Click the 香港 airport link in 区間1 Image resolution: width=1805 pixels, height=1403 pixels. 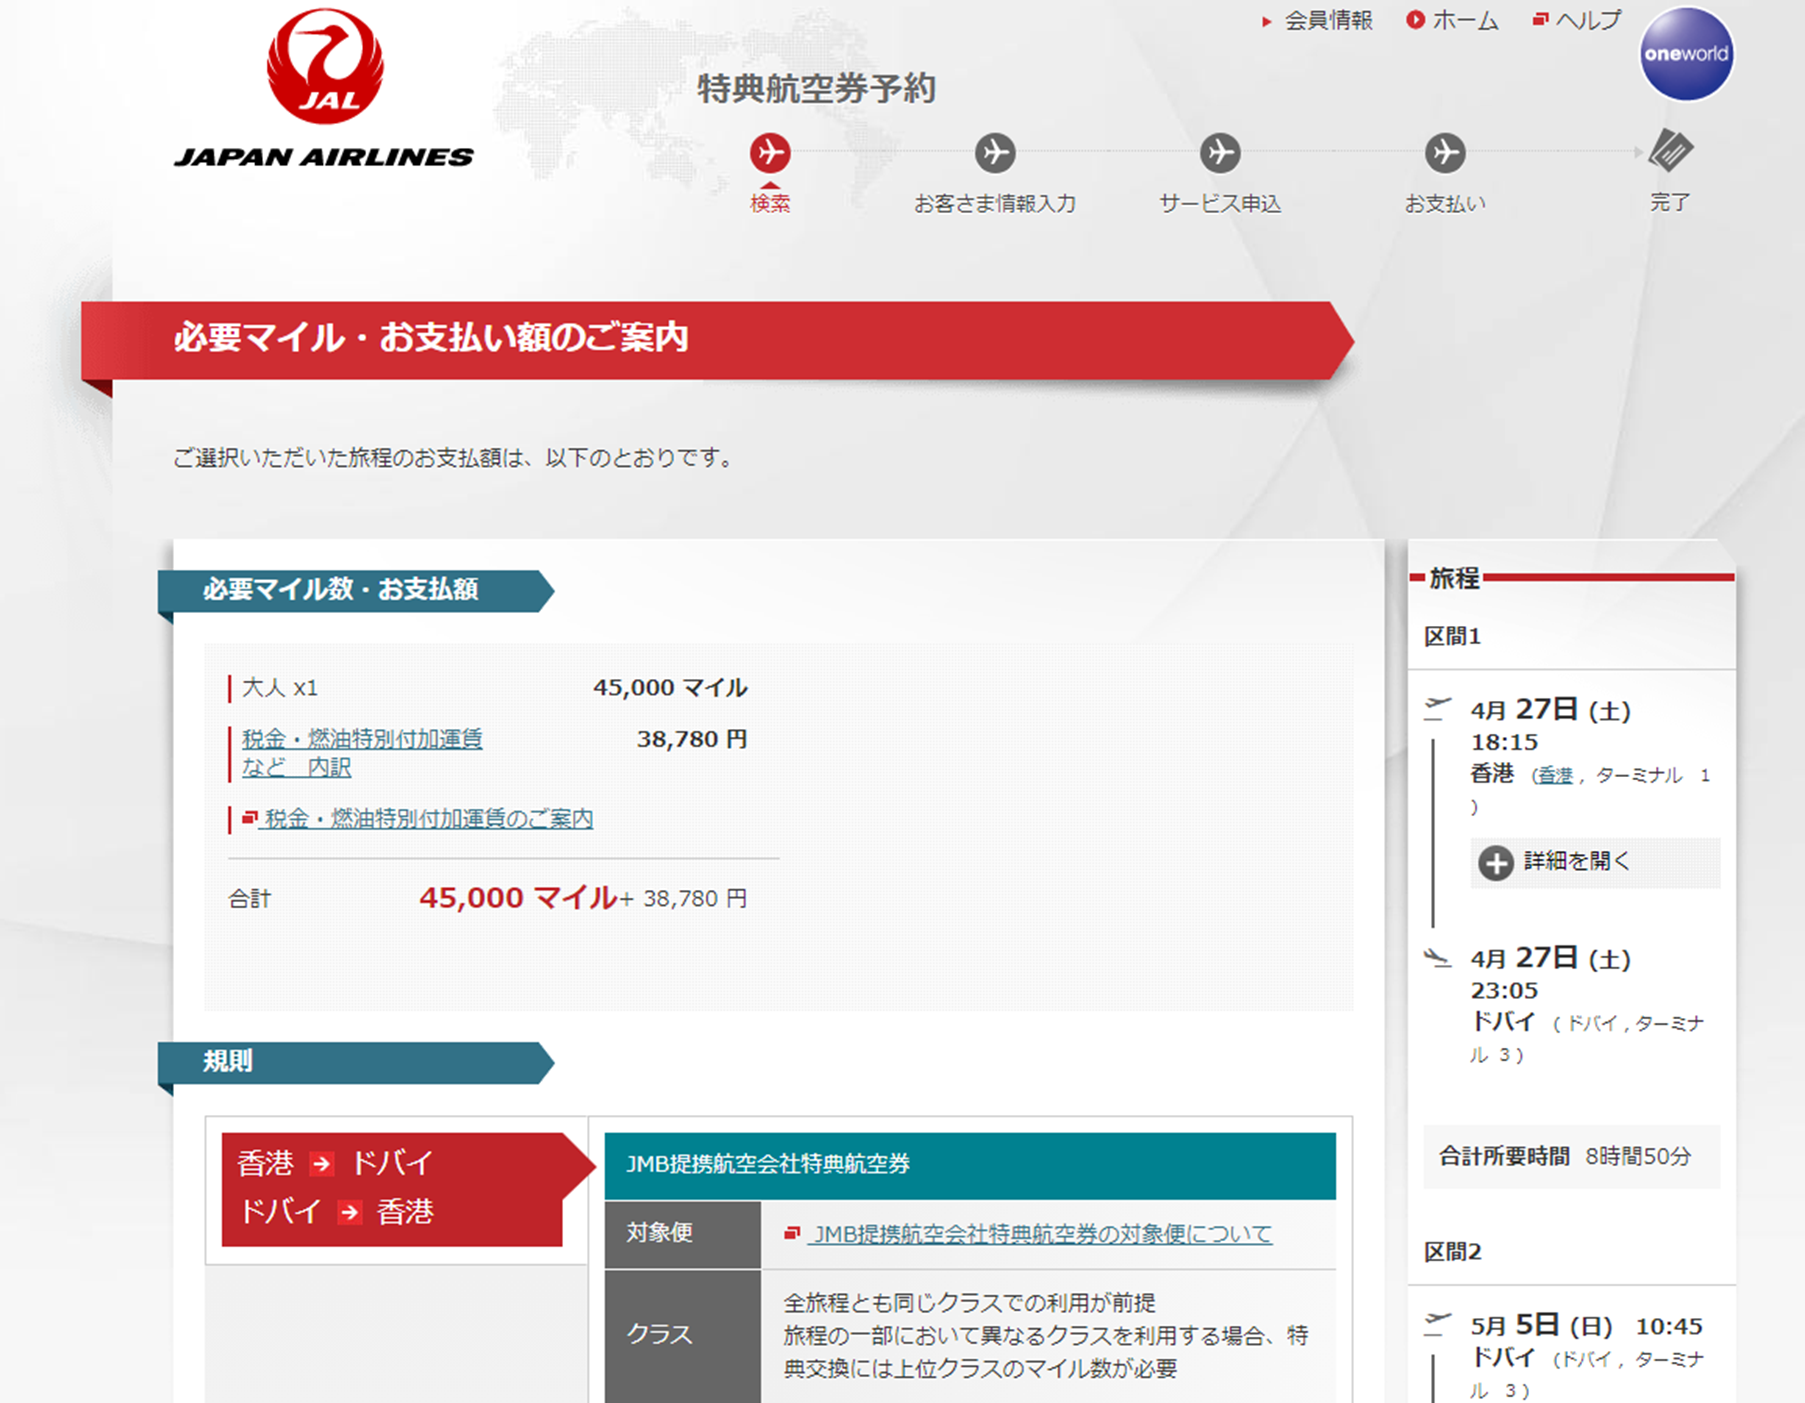coord(1554,776)
